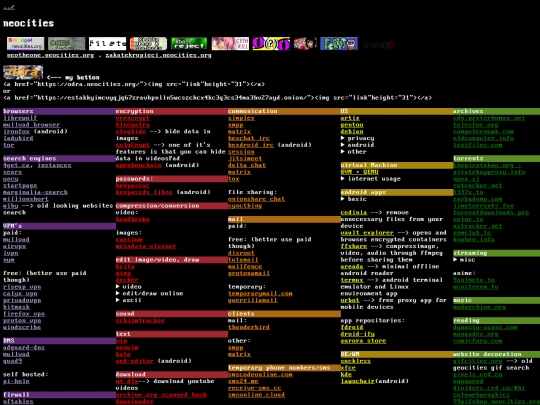Open the tutamail link

(243, 260)
